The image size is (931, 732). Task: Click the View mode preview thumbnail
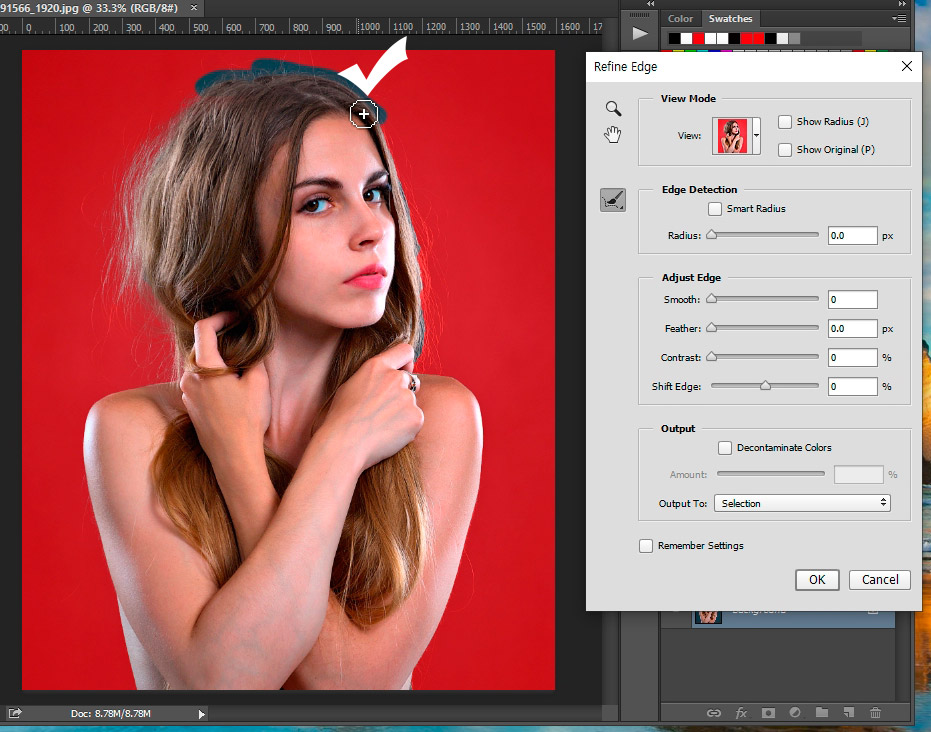coord(733,136)
